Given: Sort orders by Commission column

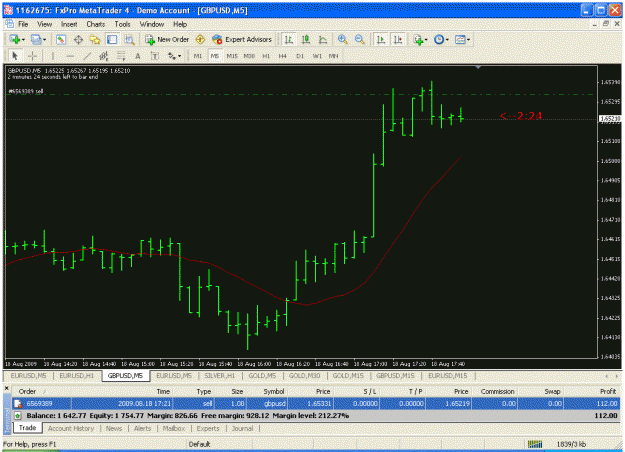Looking at the screenshot, I should click(497, 392).
